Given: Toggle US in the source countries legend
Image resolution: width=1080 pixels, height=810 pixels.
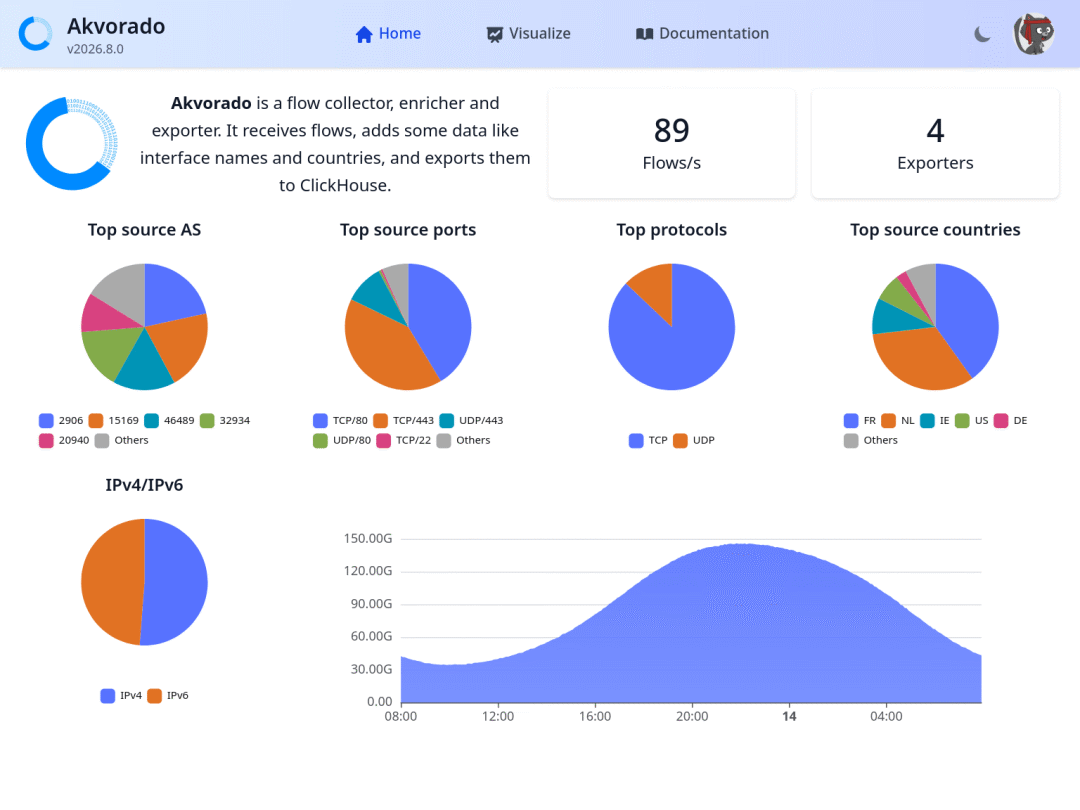Looking at the screenshot, I should (x=972, y=420).
